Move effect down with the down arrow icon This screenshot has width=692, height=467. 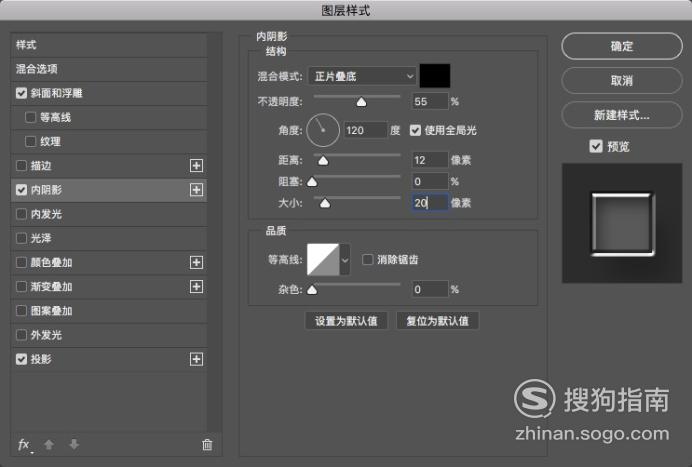pos(74,444)
